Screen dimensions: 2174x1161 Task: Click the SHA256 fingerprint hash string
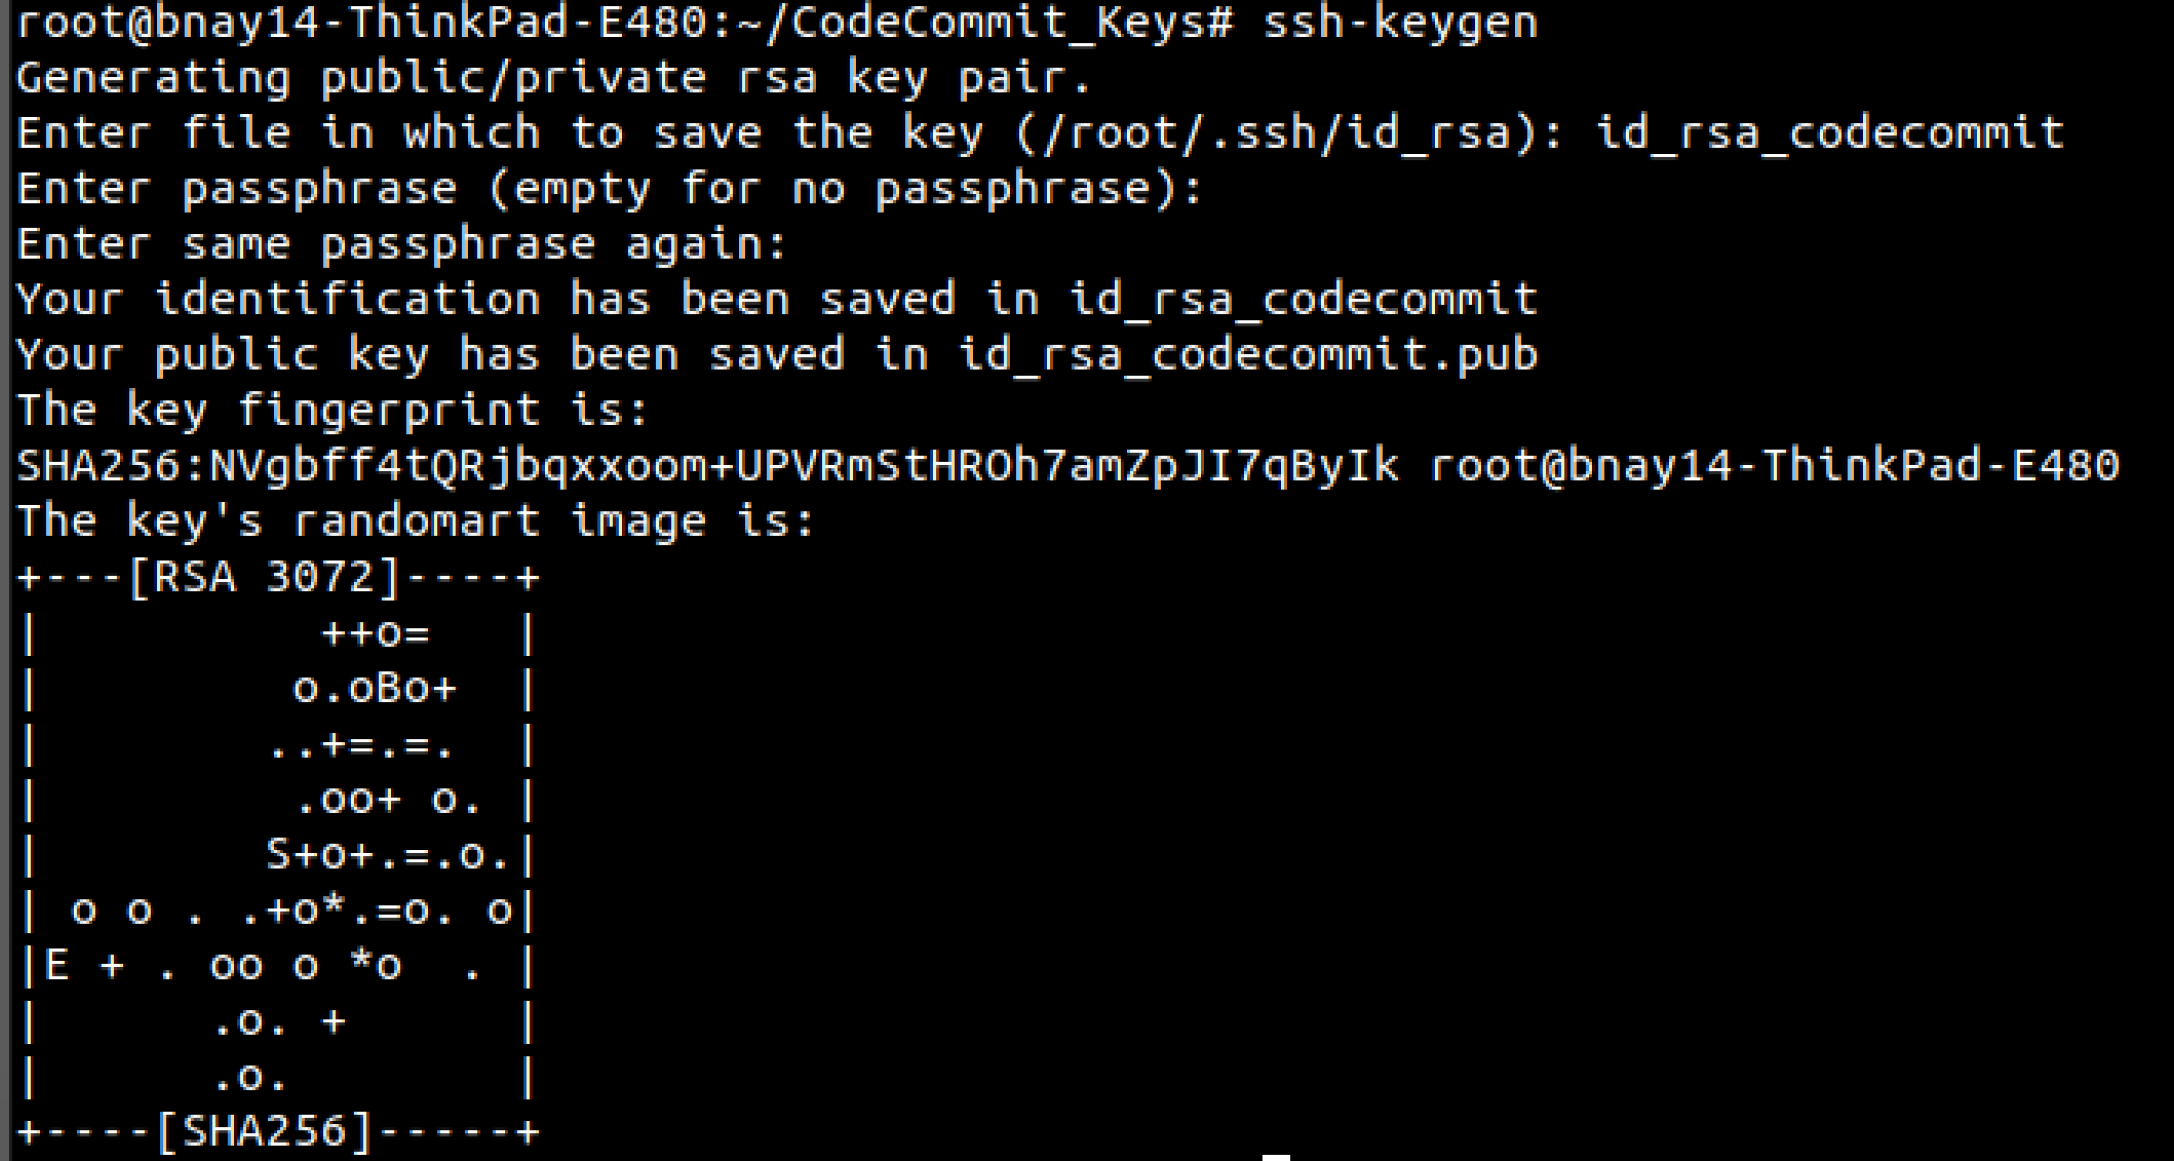(x=708, y=466)
